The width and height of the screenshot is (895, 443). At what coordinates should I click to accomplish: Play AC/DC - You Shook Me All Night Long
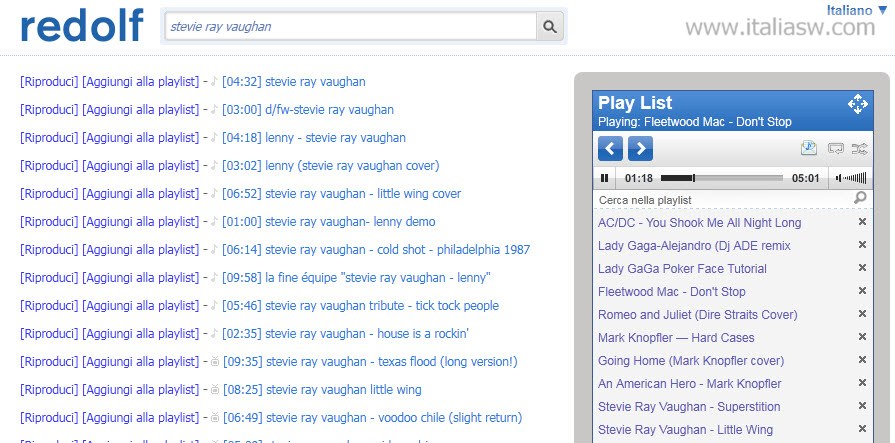[x=699, y=223]
